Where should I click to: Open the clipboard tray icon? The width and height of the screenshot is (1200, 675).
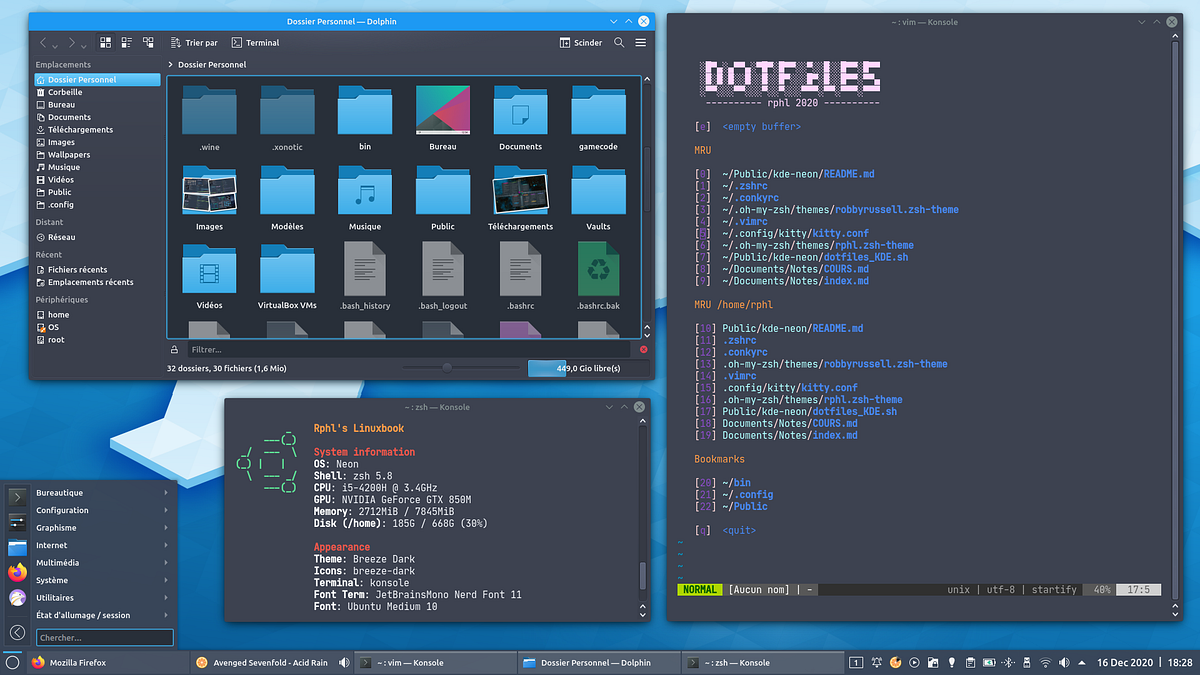[x=970, y=662]
